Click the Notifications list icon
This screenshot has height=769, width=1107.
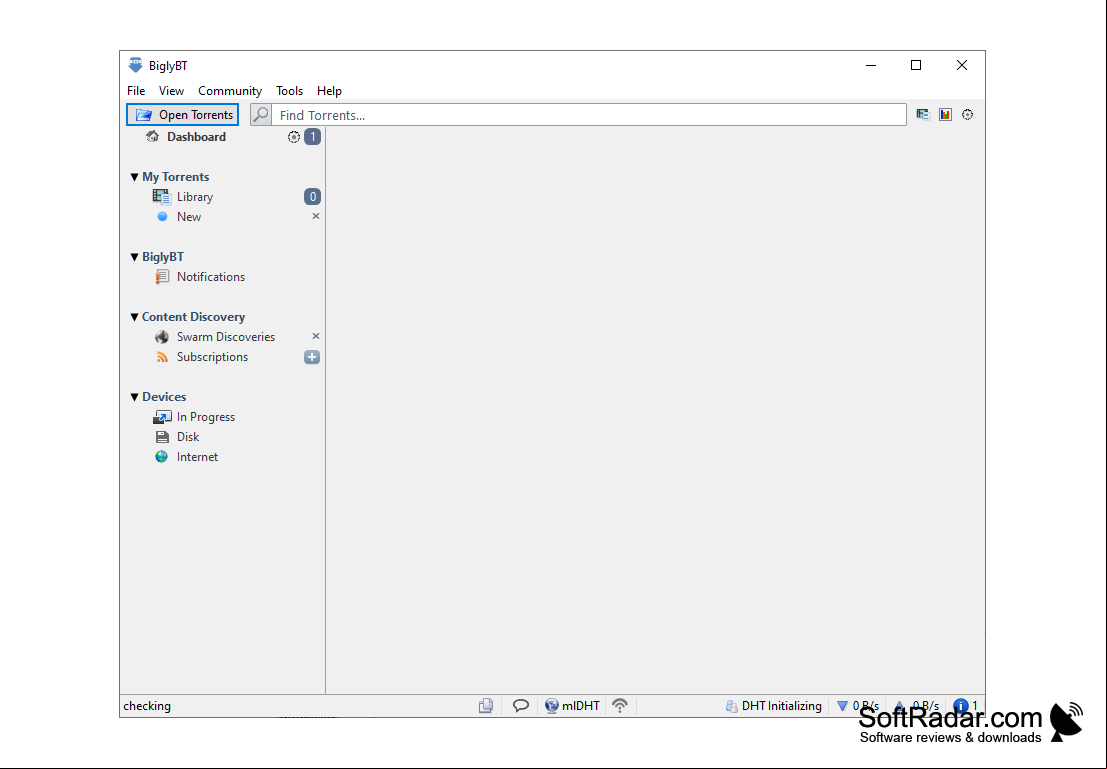[x=162, y=277]
